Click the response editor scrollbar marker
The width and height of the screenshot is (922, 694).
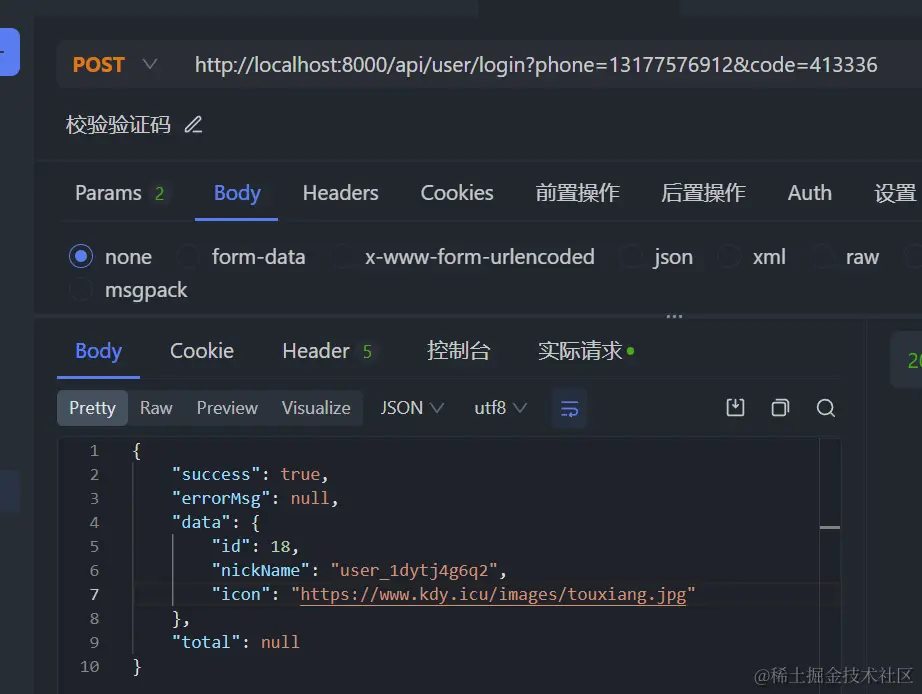tap(830, 528)
